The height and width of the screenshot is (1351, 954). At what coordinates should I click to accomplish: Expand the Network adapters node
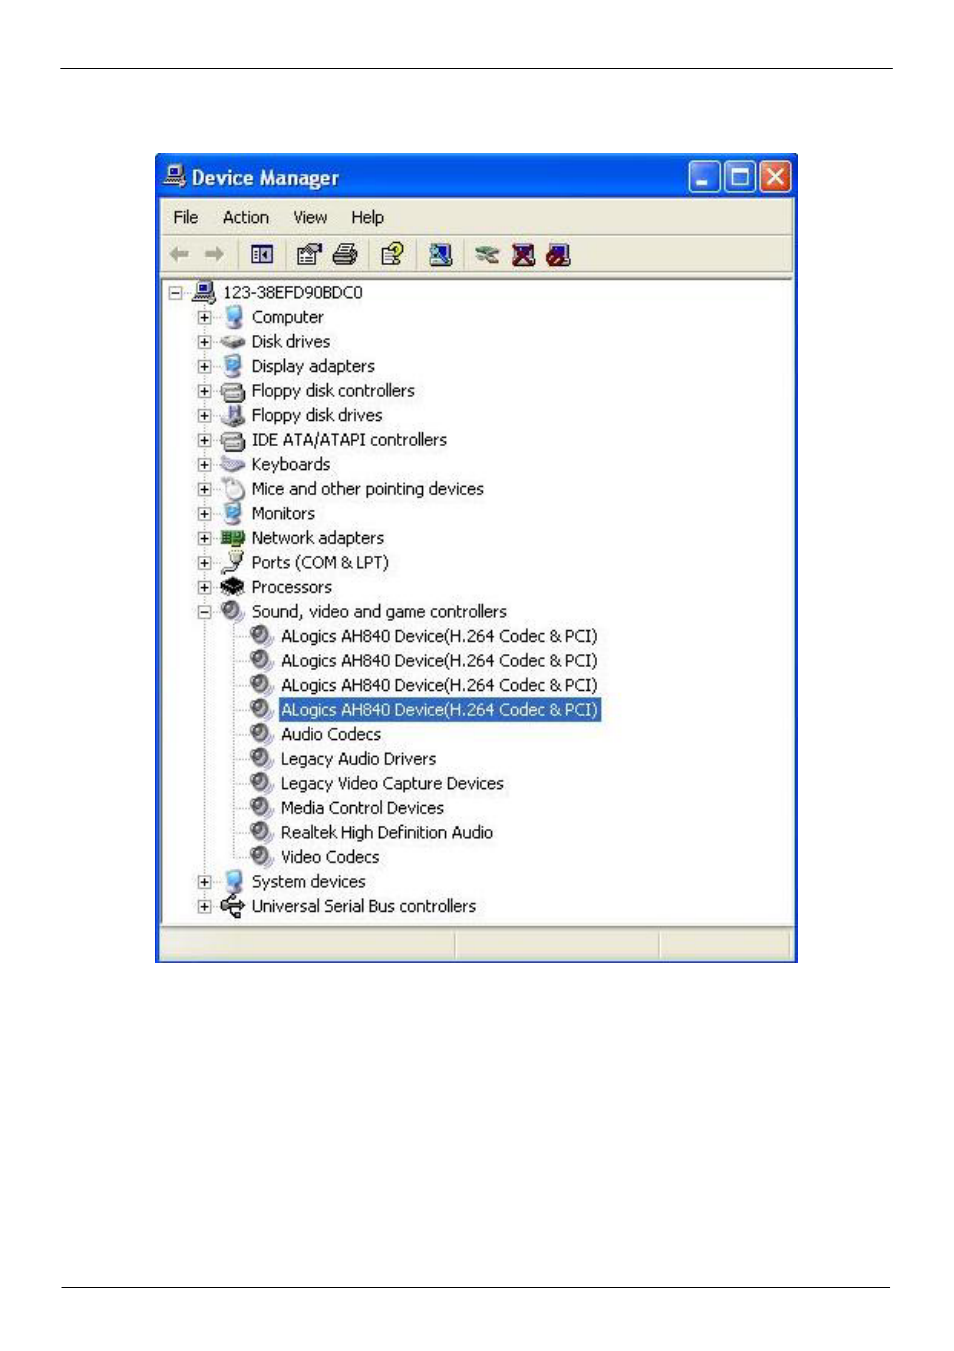coord(205,538)
